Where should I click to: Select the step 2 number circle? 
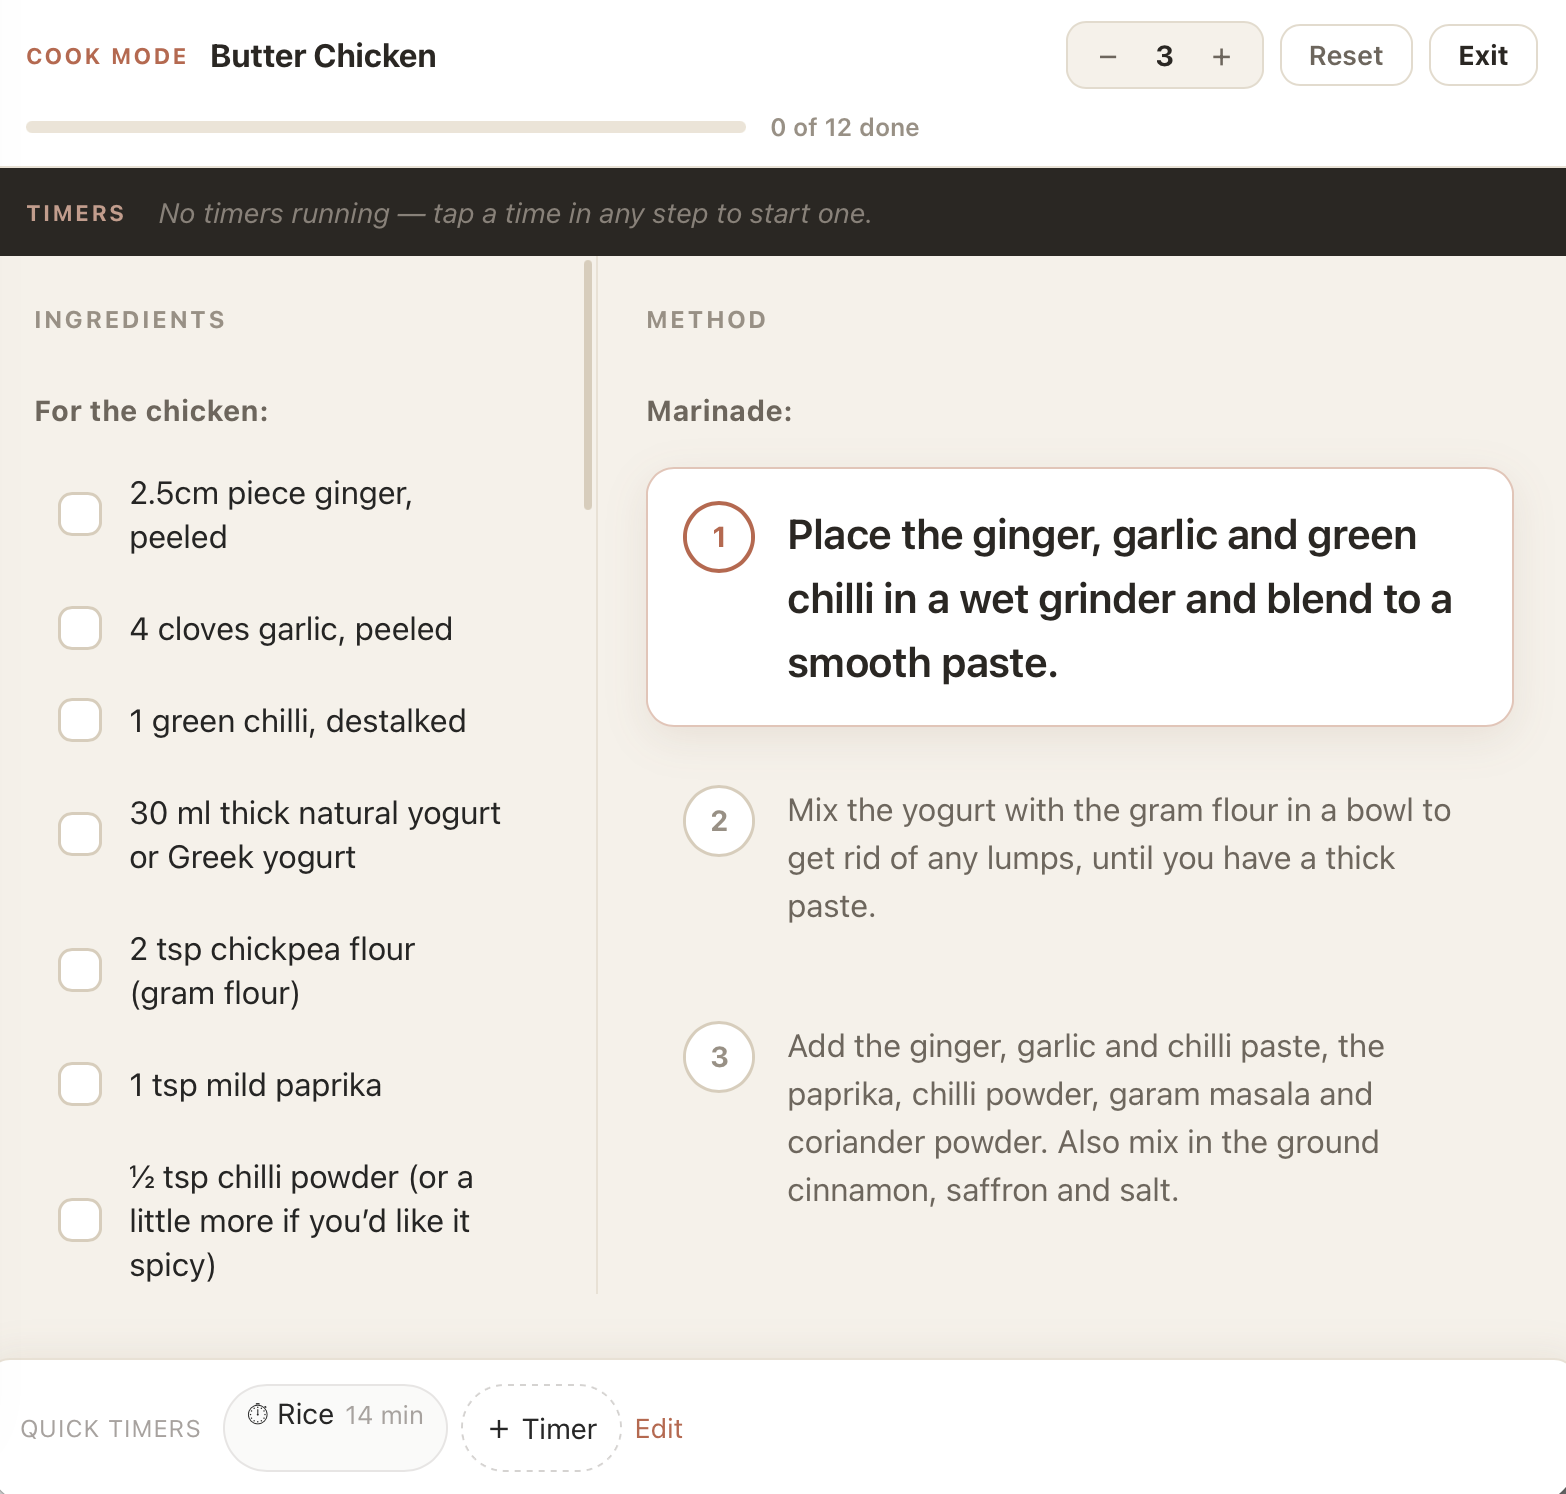(x=719, y=821)
